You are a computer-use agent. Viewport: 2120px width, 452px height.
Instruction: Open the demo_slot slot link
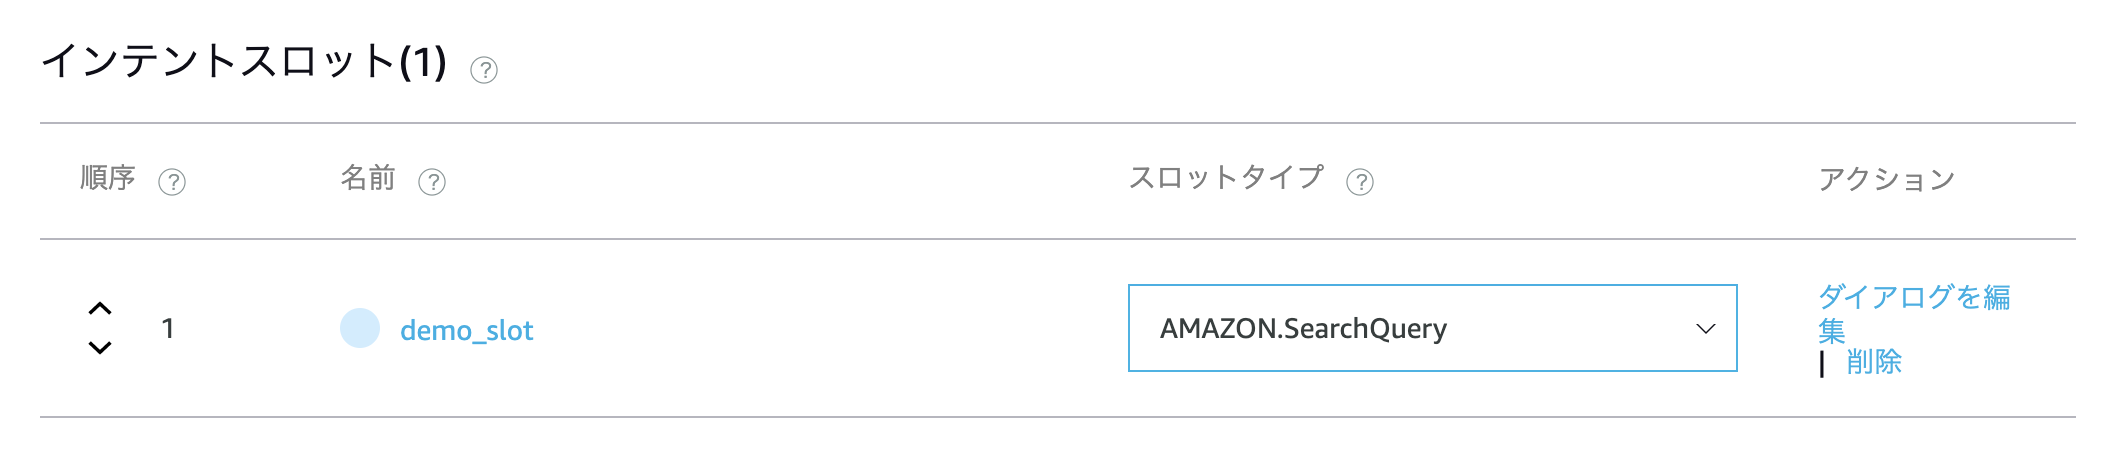(x=467, y=330)
